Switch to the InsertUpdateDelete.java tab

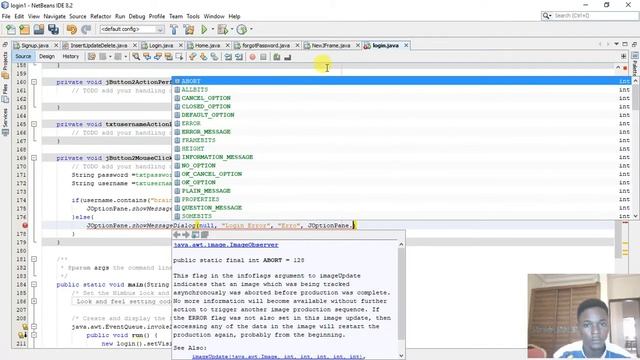click(99, 45)
